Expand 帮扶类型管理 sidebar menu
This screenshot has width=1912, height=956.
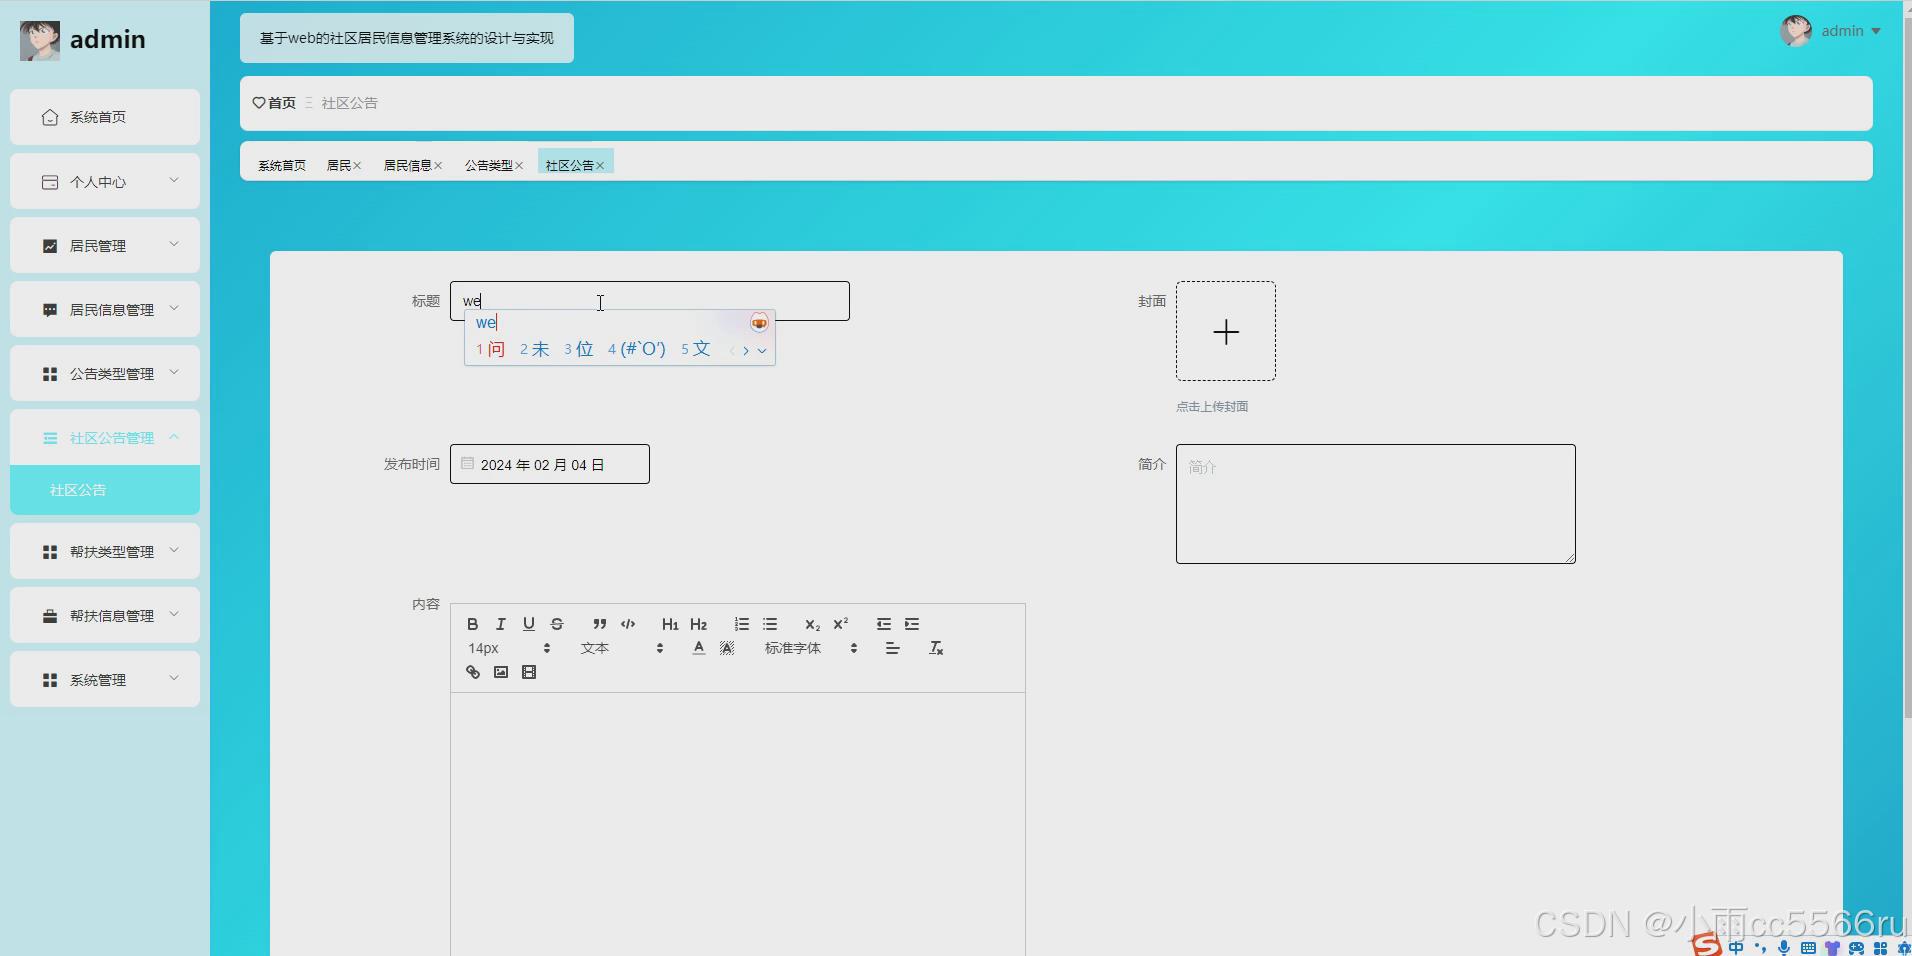click(105, 551)
